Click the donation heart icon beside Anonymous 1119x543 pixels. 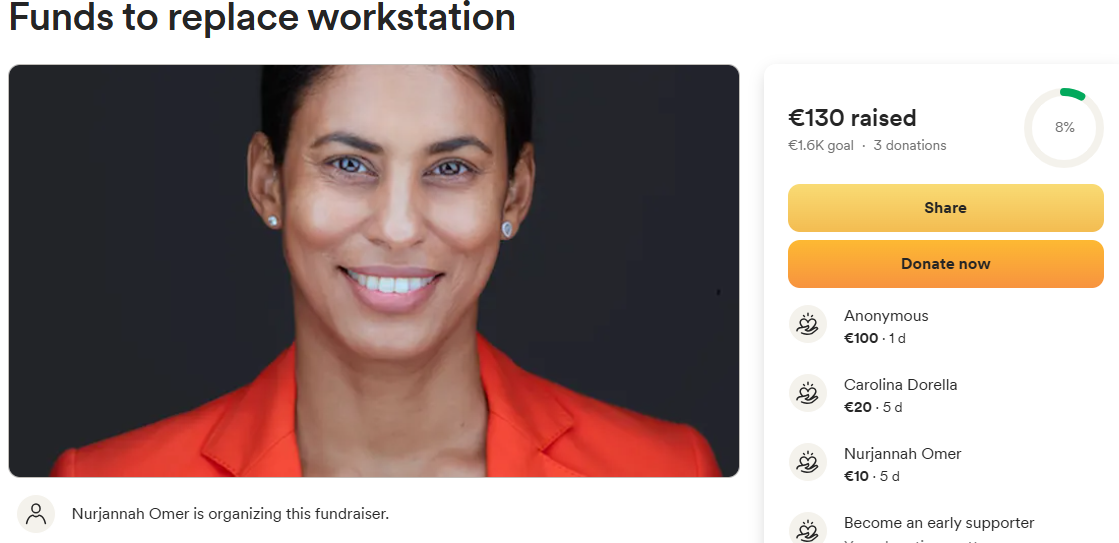point(807,324)
